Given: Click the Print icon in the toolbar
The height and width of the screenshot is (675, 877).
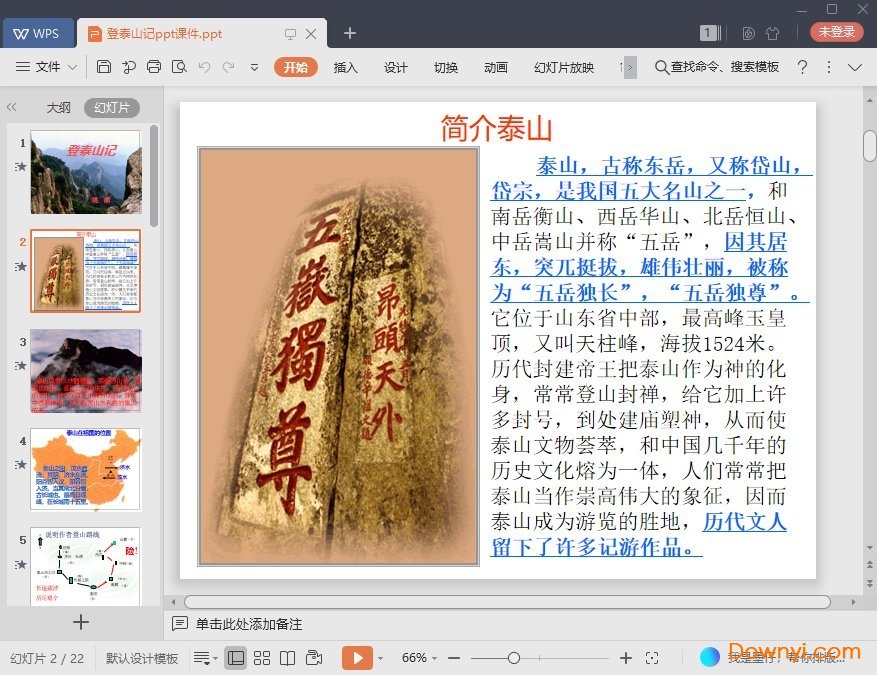Looking at the screenshot, I should [154, 67].
